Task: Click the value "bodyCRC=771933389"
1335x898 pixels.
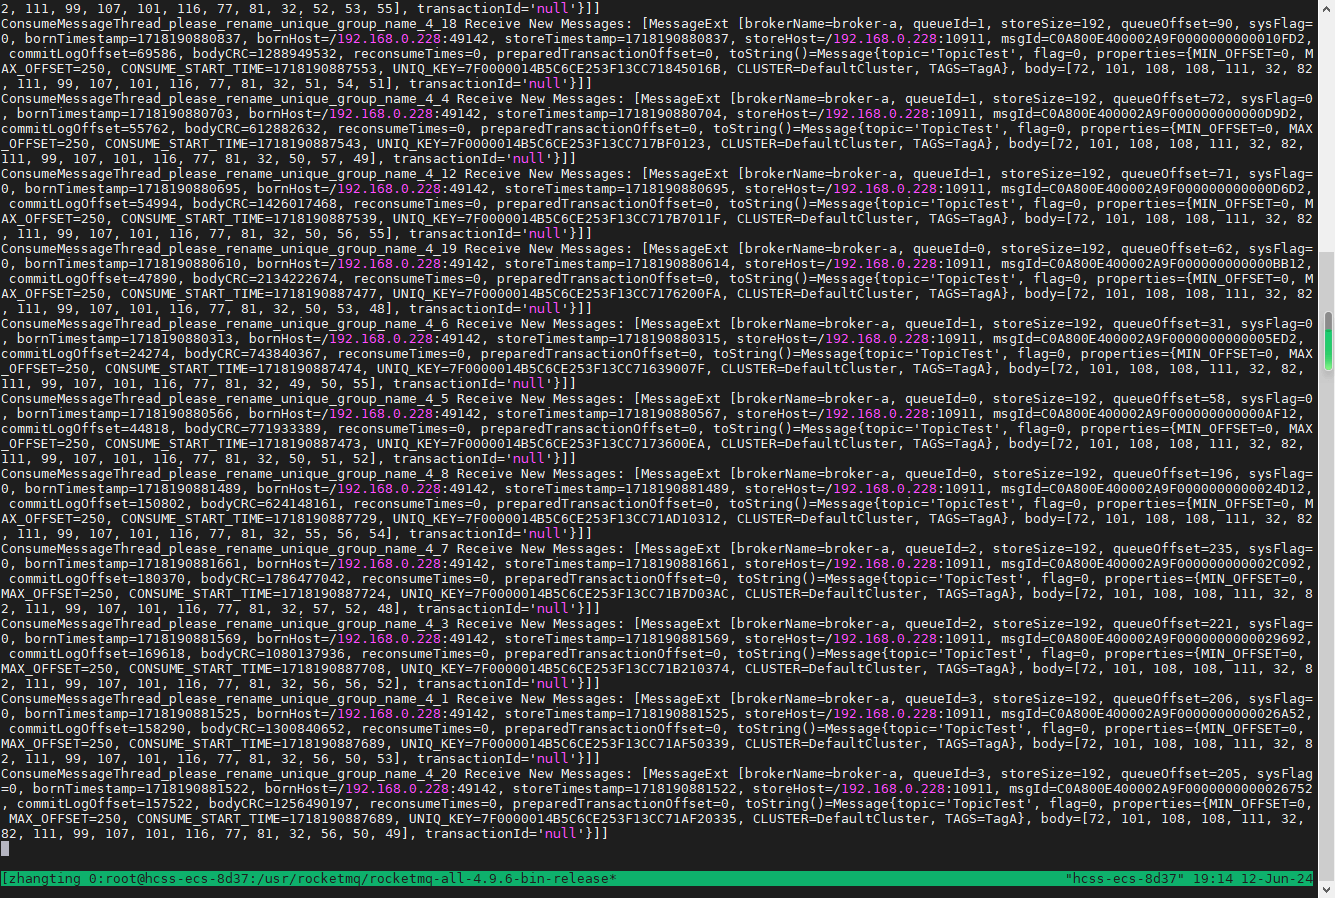Action: tap(252, 429)
